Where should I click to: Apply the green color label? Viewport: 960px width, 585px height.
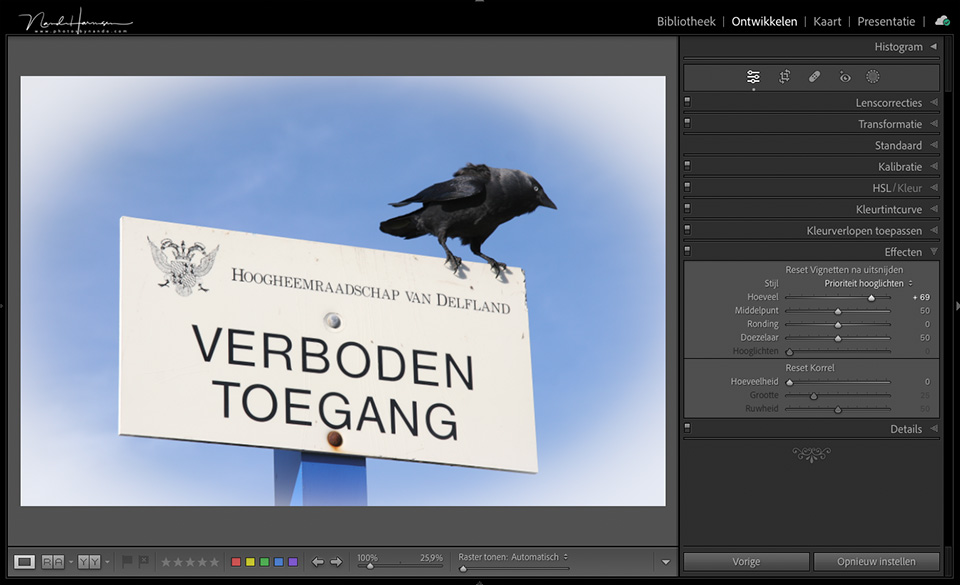[x=264, y=562]
